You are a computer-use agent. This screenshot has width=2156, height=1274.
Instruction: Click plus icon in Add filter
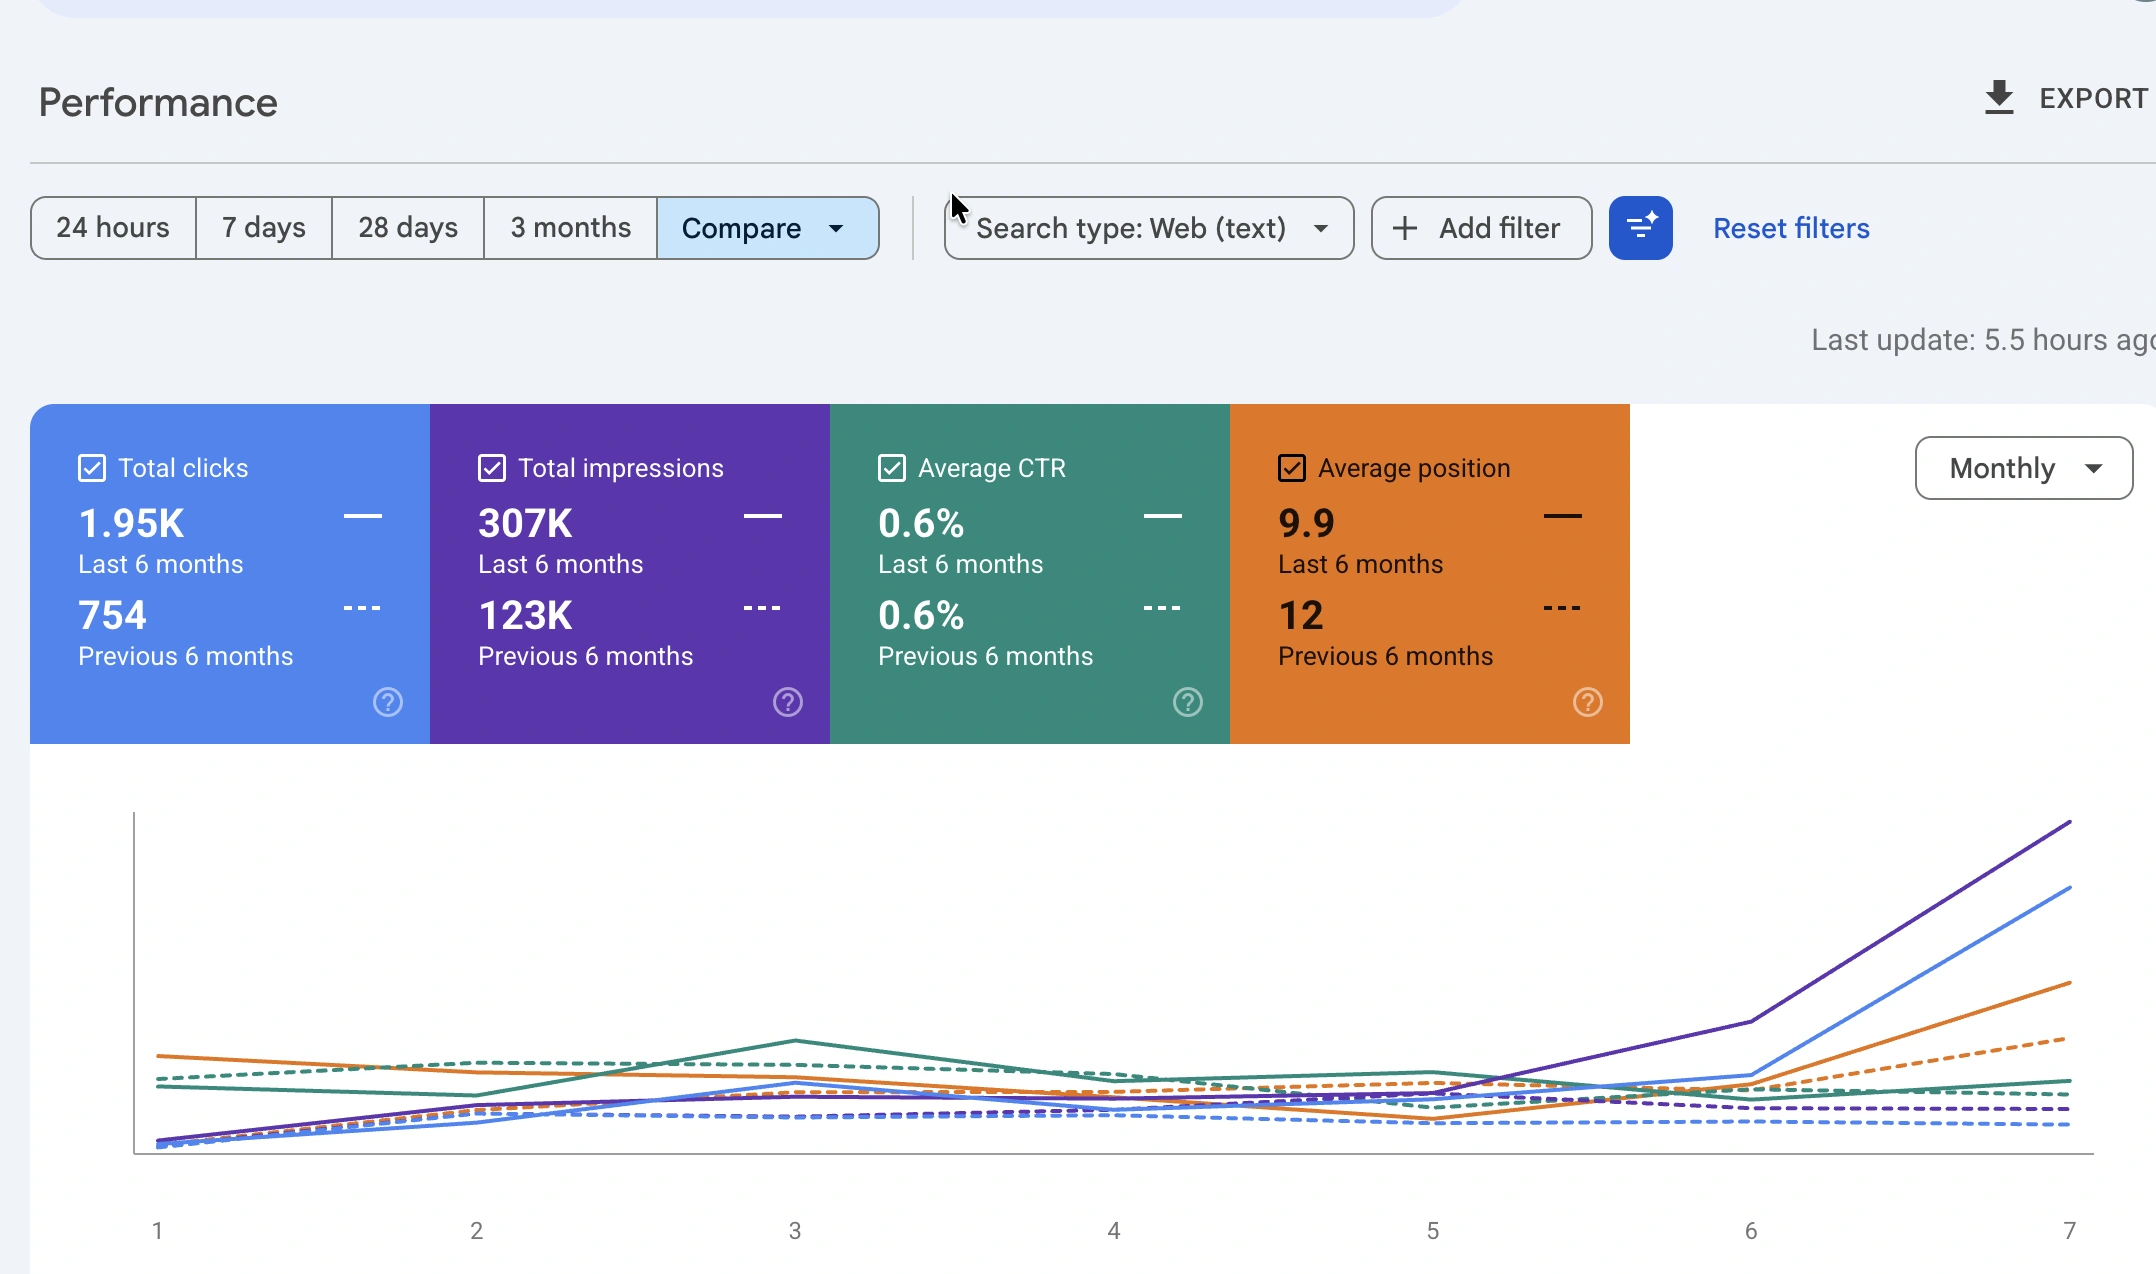point(1405,228)
